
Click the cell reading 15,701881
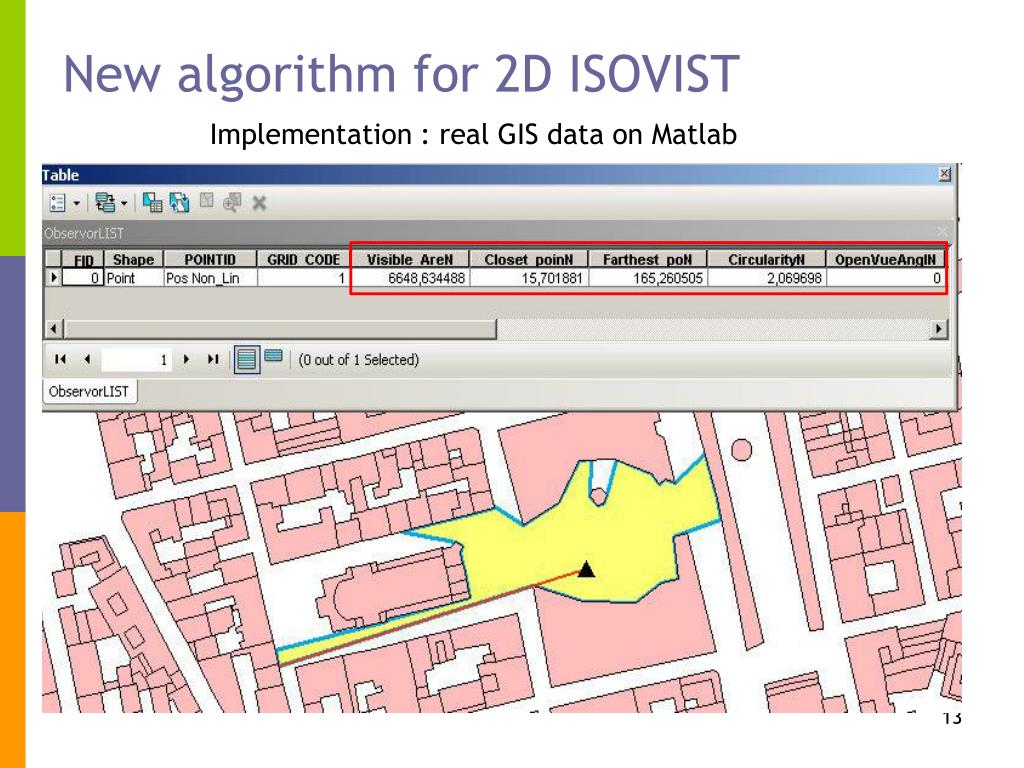(x=528, y=278)
